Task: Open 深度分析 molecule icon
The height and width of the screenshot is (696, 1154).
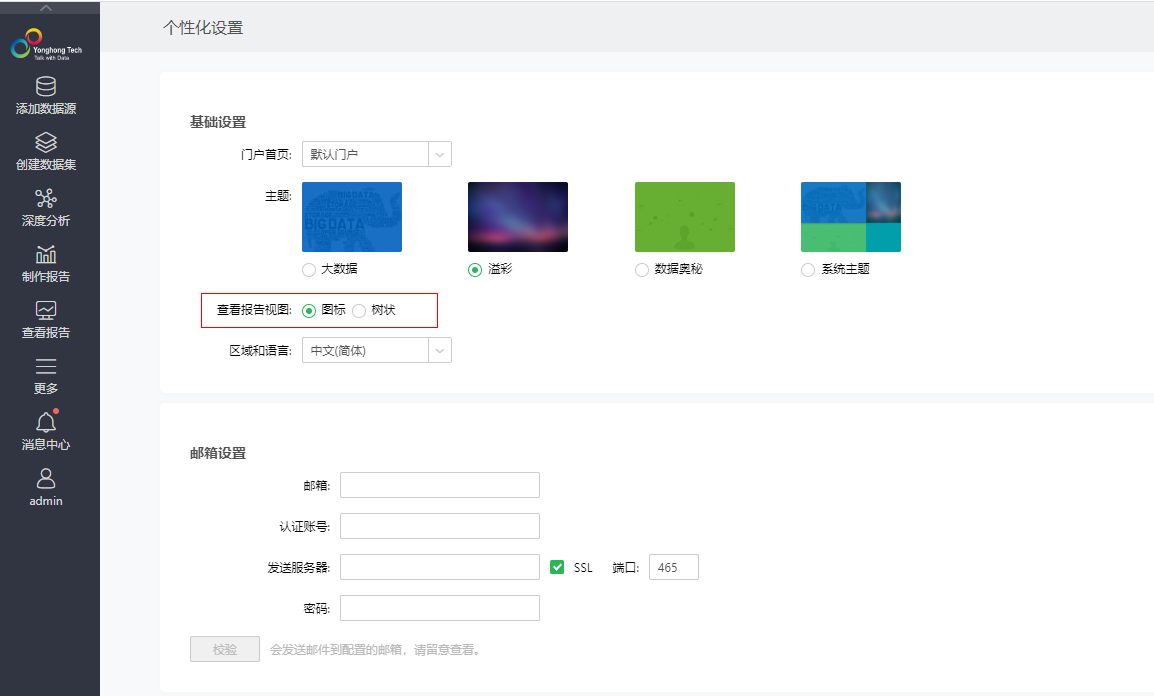Action: click(46, 199)
